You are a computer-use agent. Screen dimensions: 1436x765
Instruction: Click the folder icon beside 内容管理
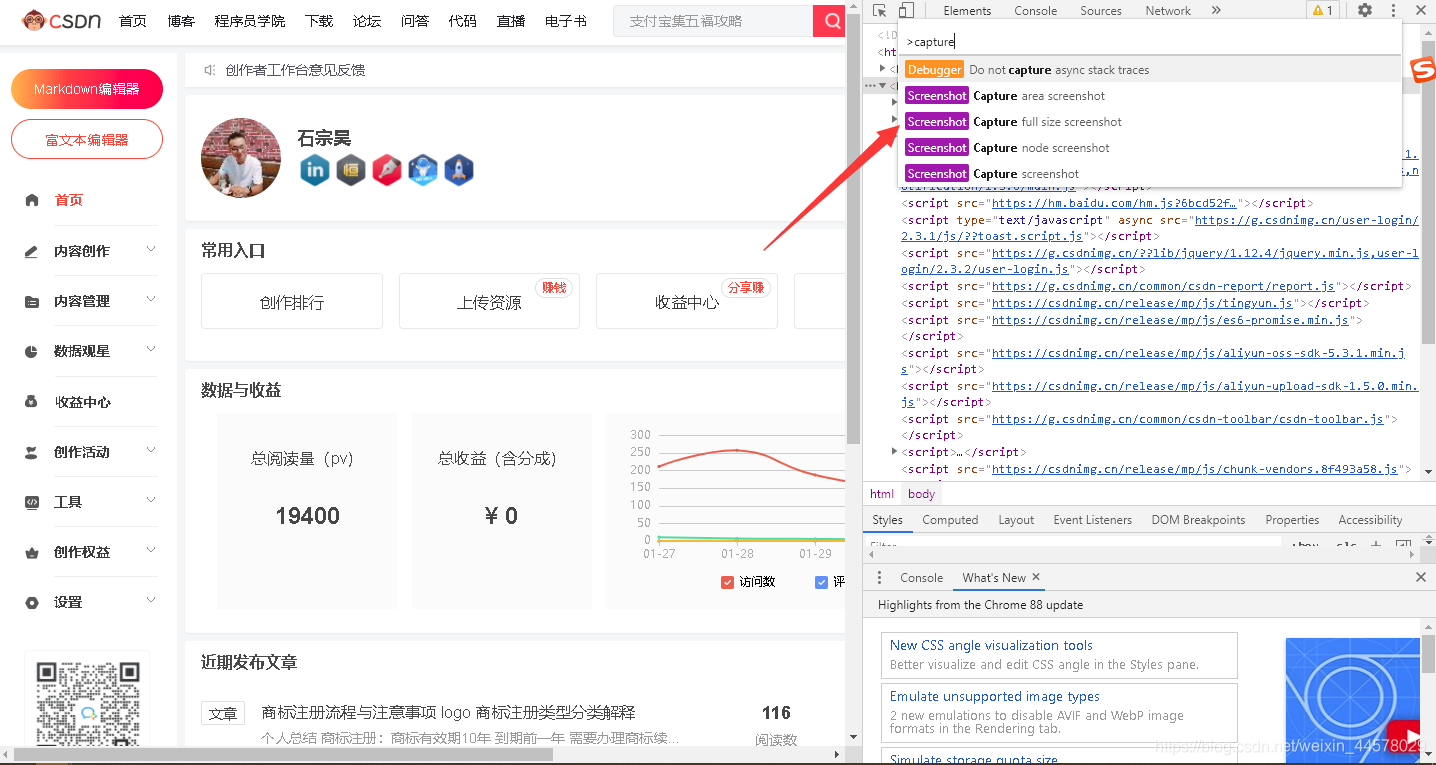(x=32, y=301)
